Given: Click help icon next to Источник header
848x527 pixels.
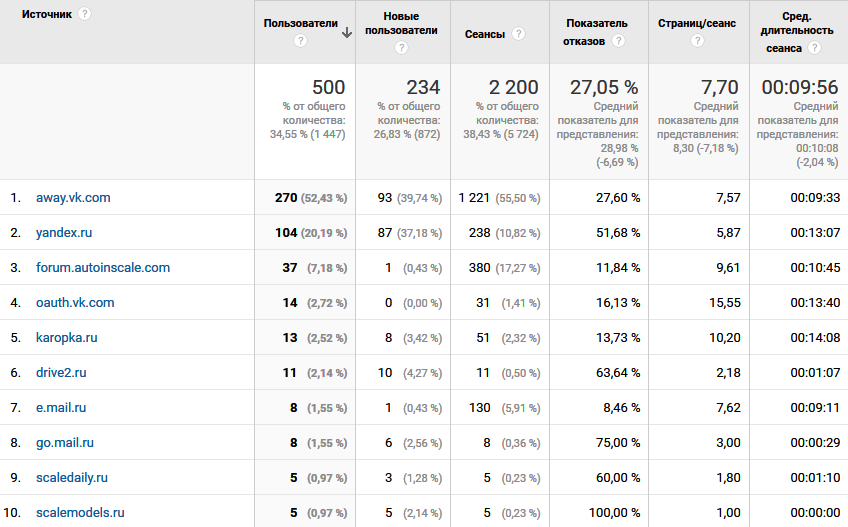Looking at the screenshot, I should tap(84, 14).
